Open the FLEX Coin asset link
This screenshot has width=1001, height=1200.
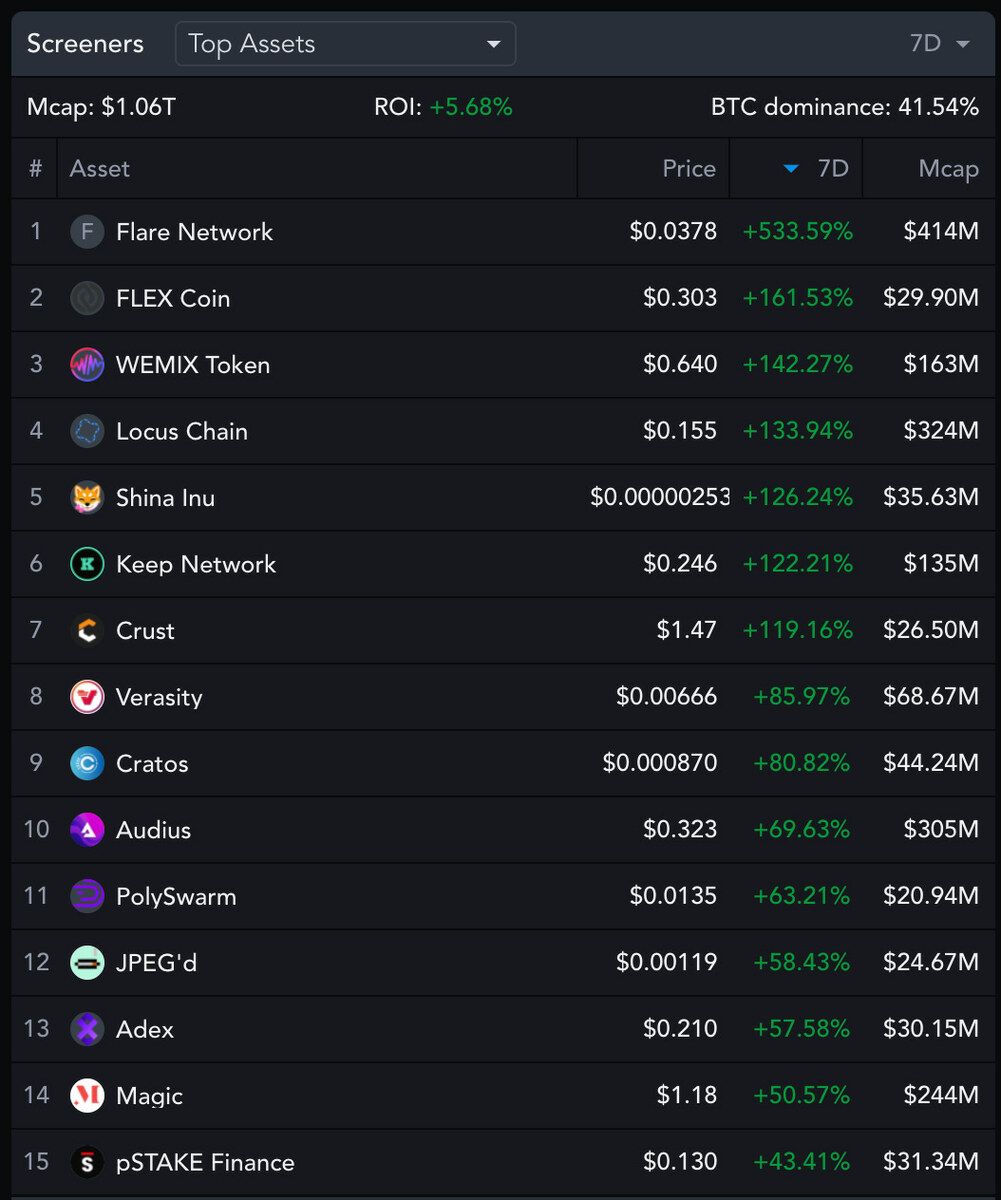(x=173, y=299)
